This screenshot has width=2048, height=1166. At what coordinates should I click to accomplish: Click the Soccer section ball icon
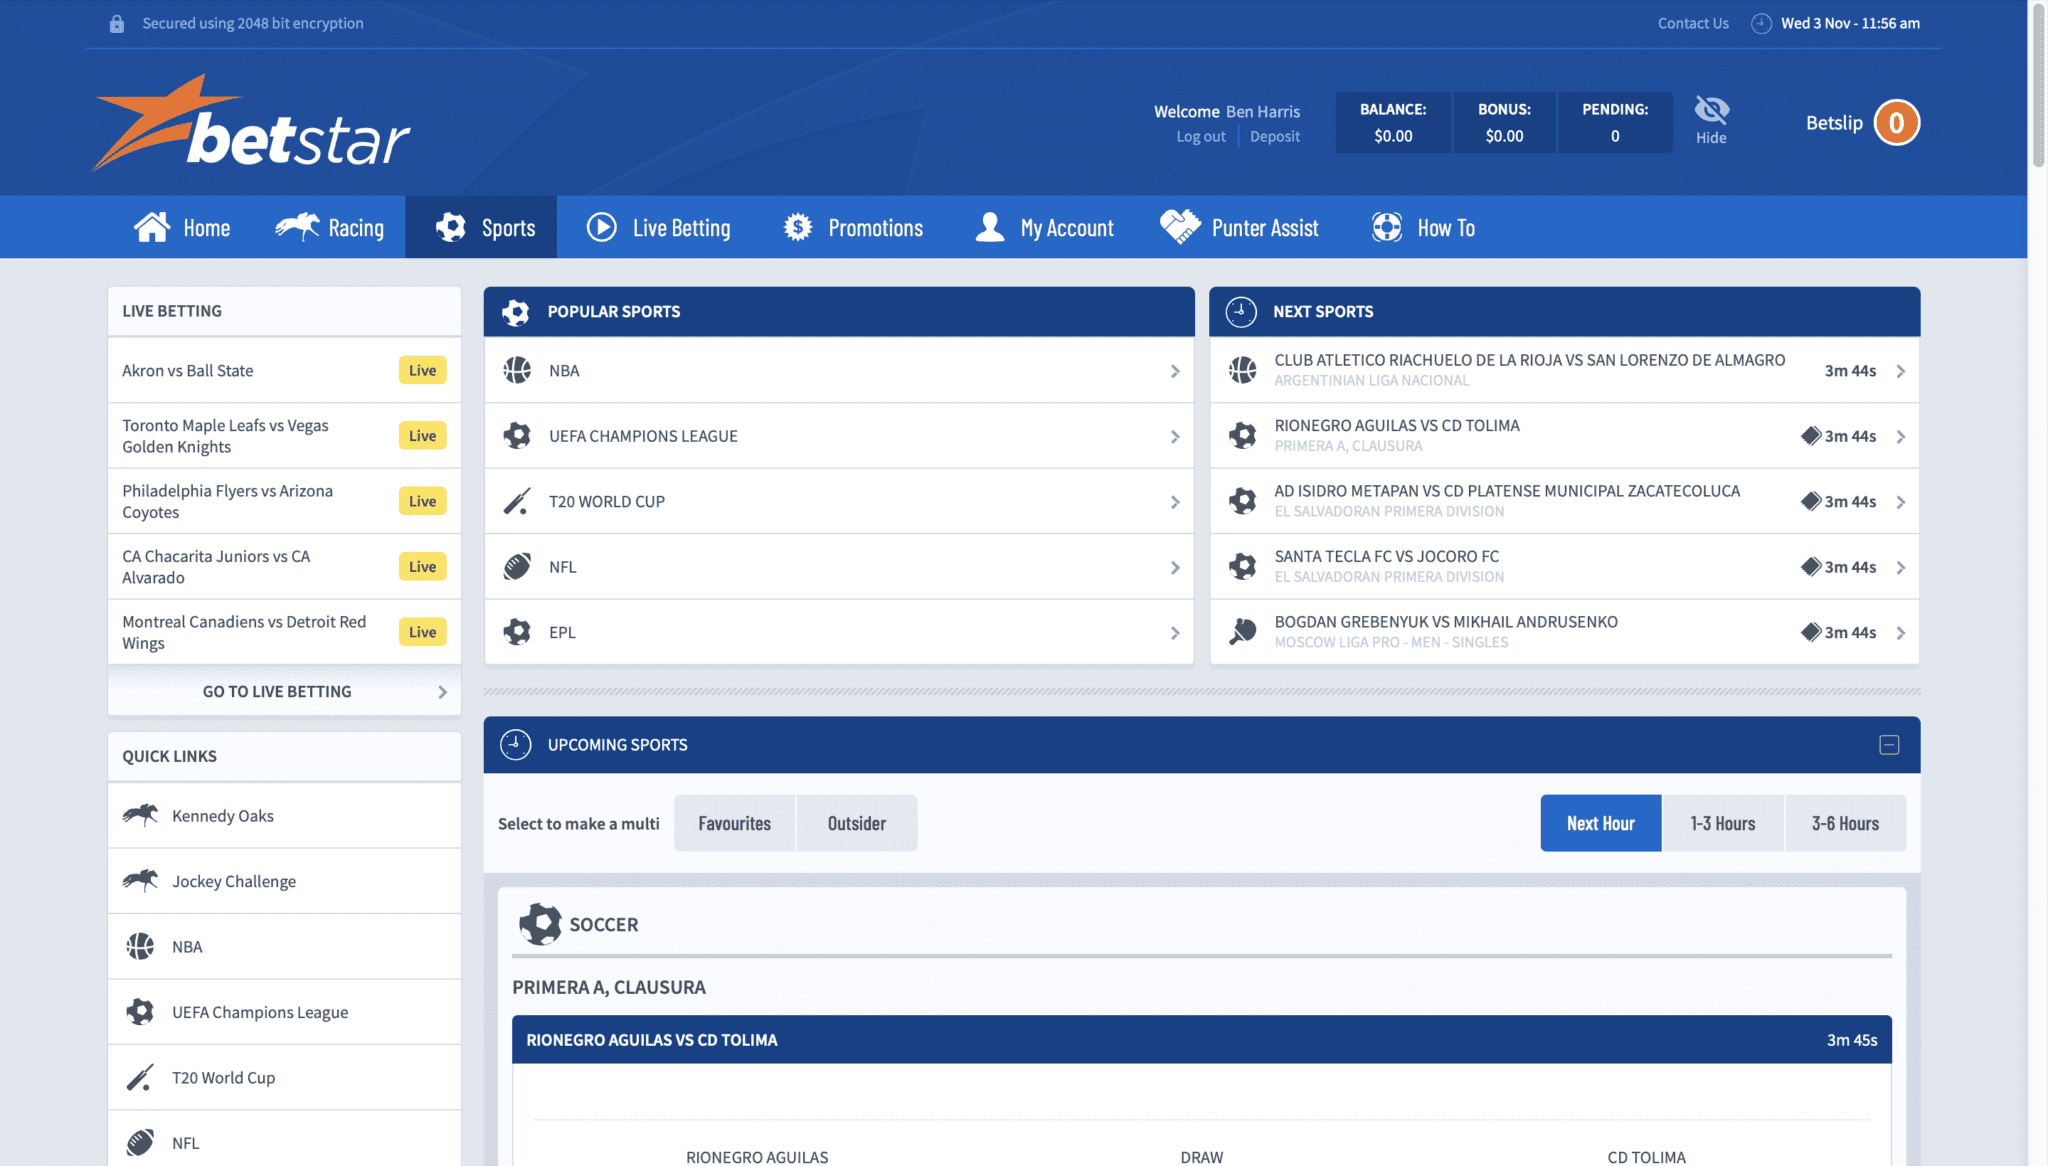[540, 924]
